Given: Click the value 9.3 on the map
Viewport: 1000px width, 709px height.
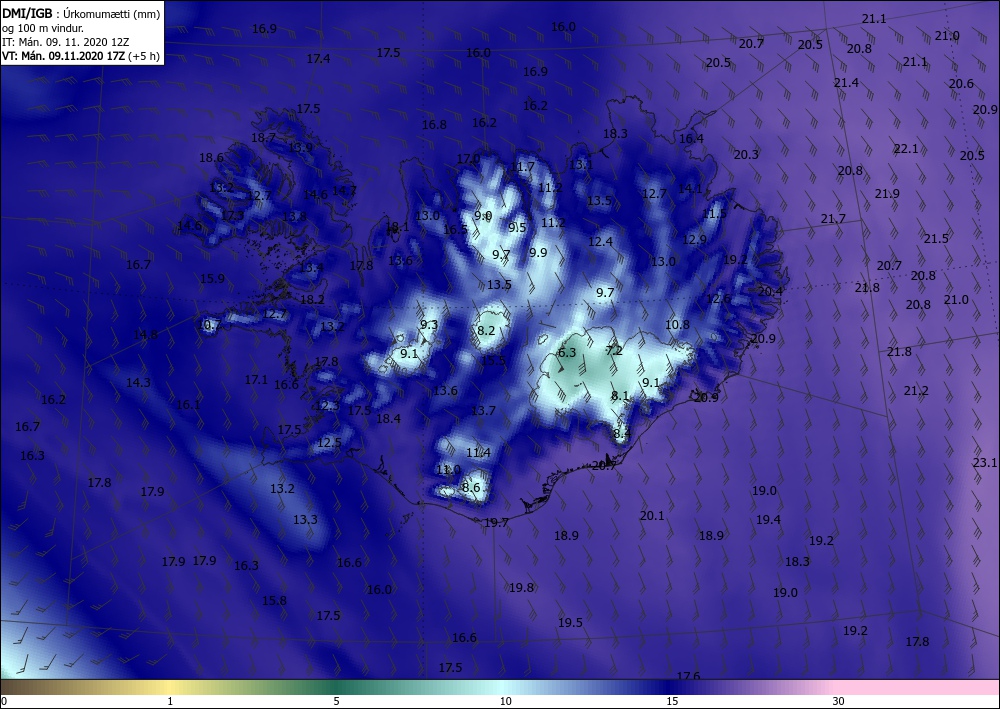Looking at the screenshot, I should [429, 325].
